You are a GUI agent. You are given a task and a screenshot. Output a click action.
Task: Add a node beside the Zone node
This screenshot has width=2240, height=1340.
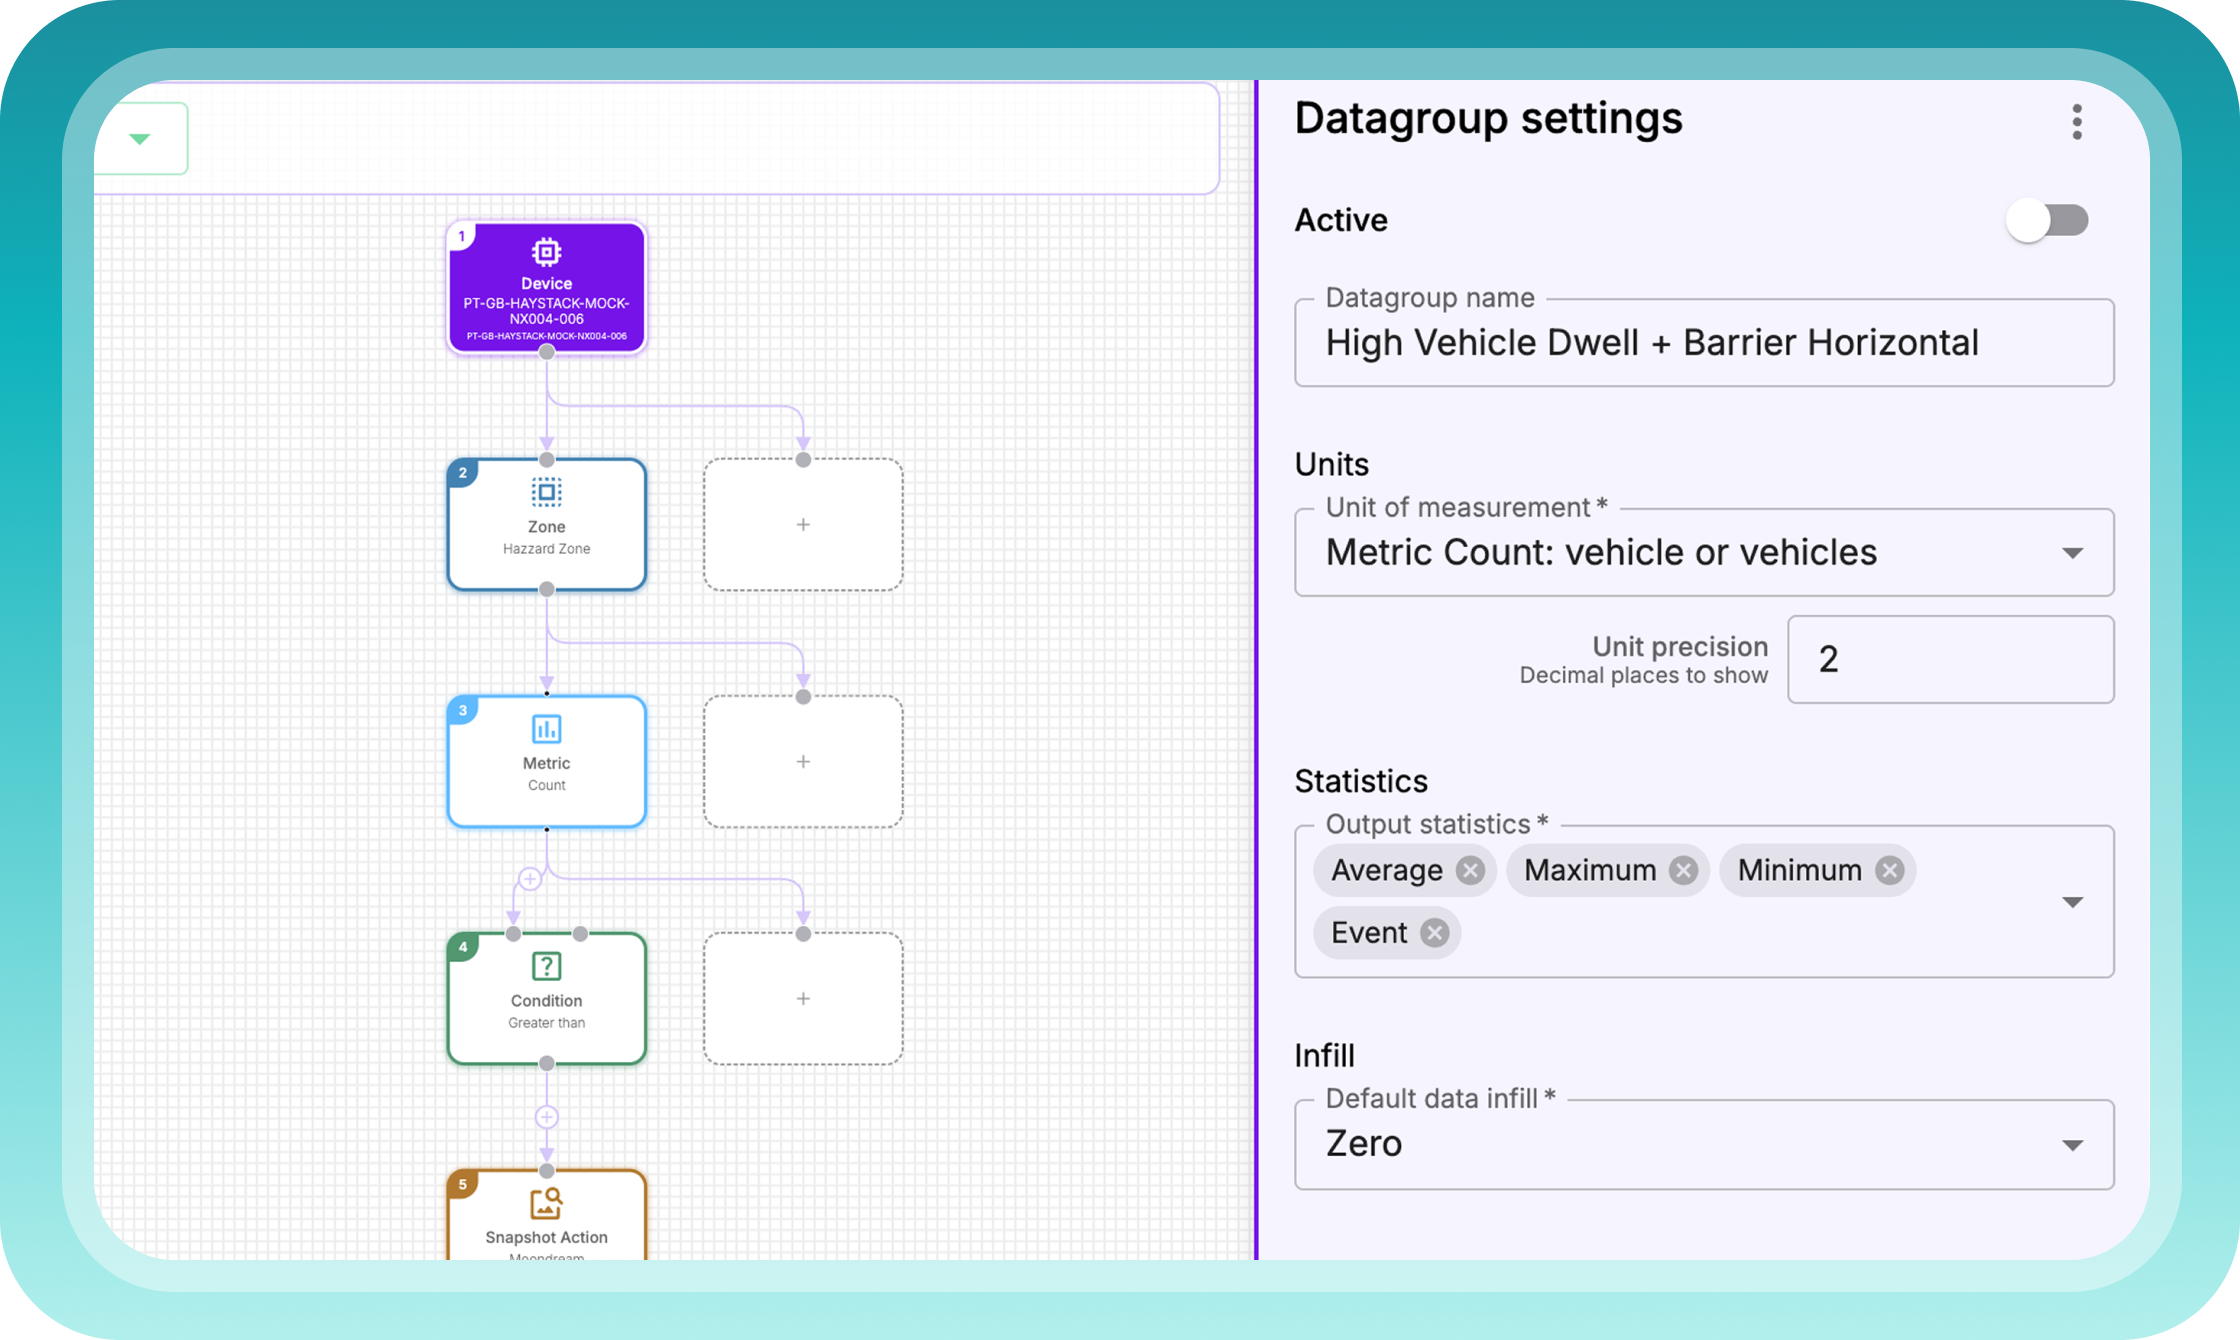tap(803, 525)
